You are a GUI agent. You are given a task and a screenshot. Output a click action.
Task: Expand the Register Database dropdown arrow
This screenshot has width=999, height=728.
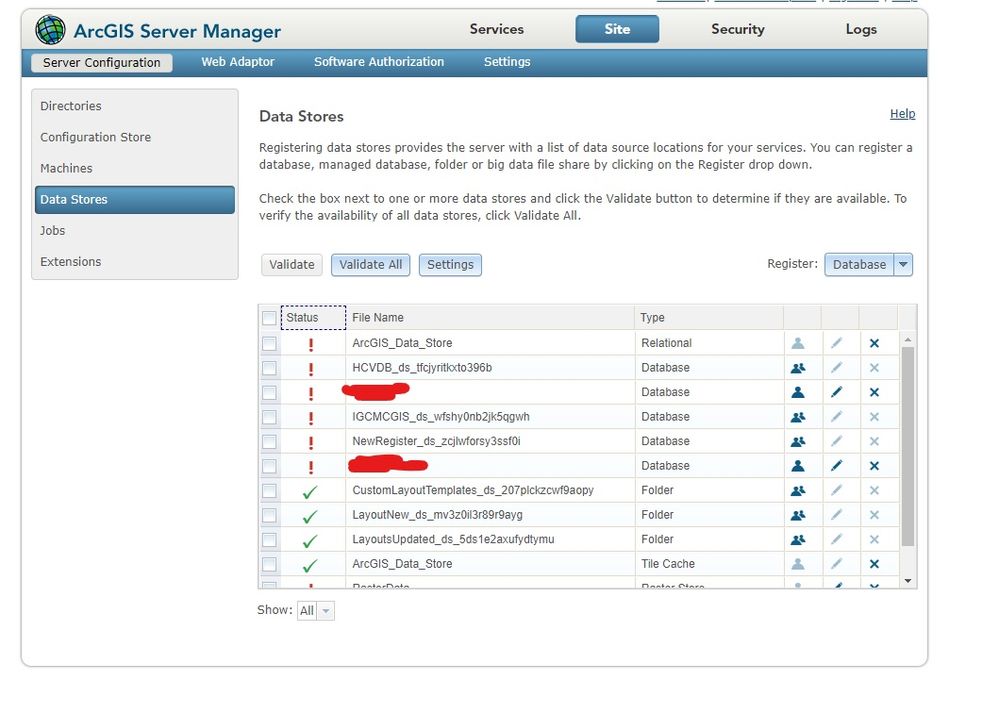pos(903,264)
